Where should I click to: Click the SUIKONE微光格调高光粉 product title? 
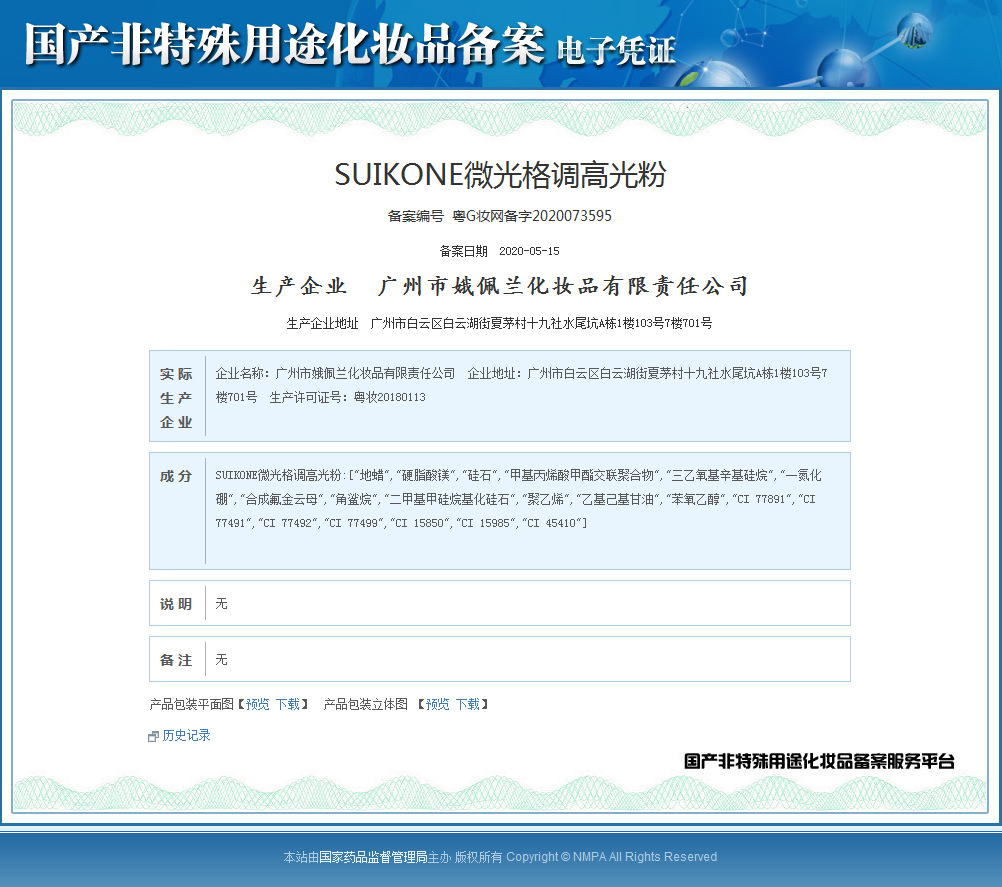tap(499, 175)
